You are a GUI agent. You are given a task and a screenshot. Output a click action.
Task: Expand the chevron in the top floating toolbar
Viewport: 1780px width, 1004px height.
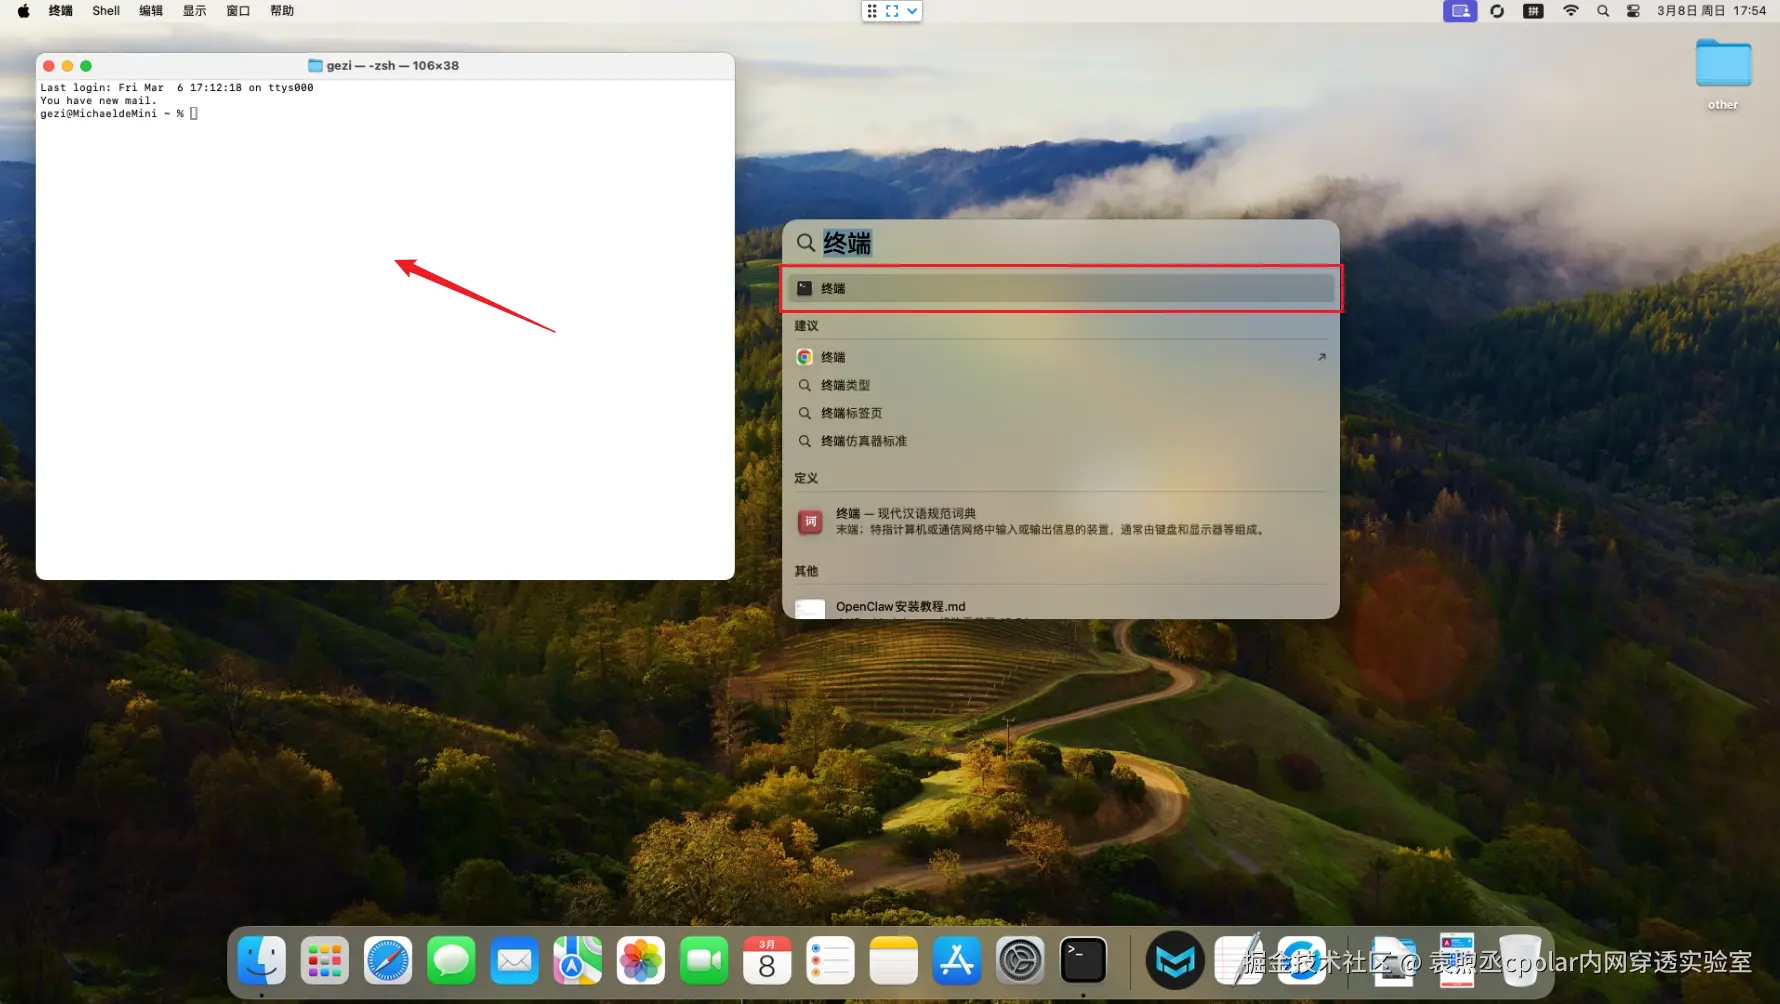pyautogui.click(x=912, y=11)
